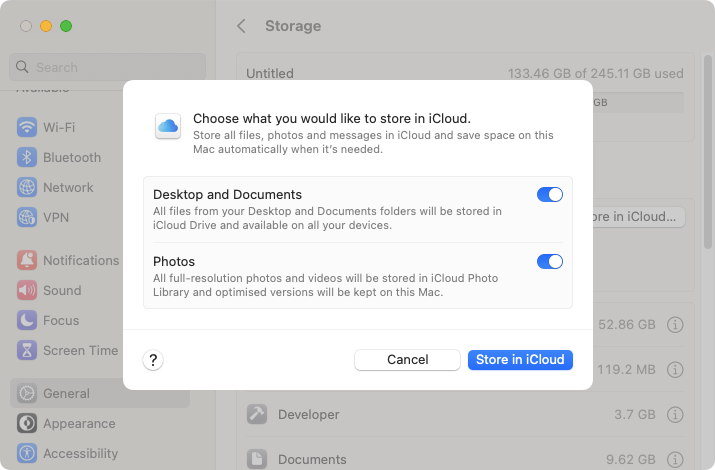
Task: Click the yellow minimize window button
Action: tap(46, 26)
